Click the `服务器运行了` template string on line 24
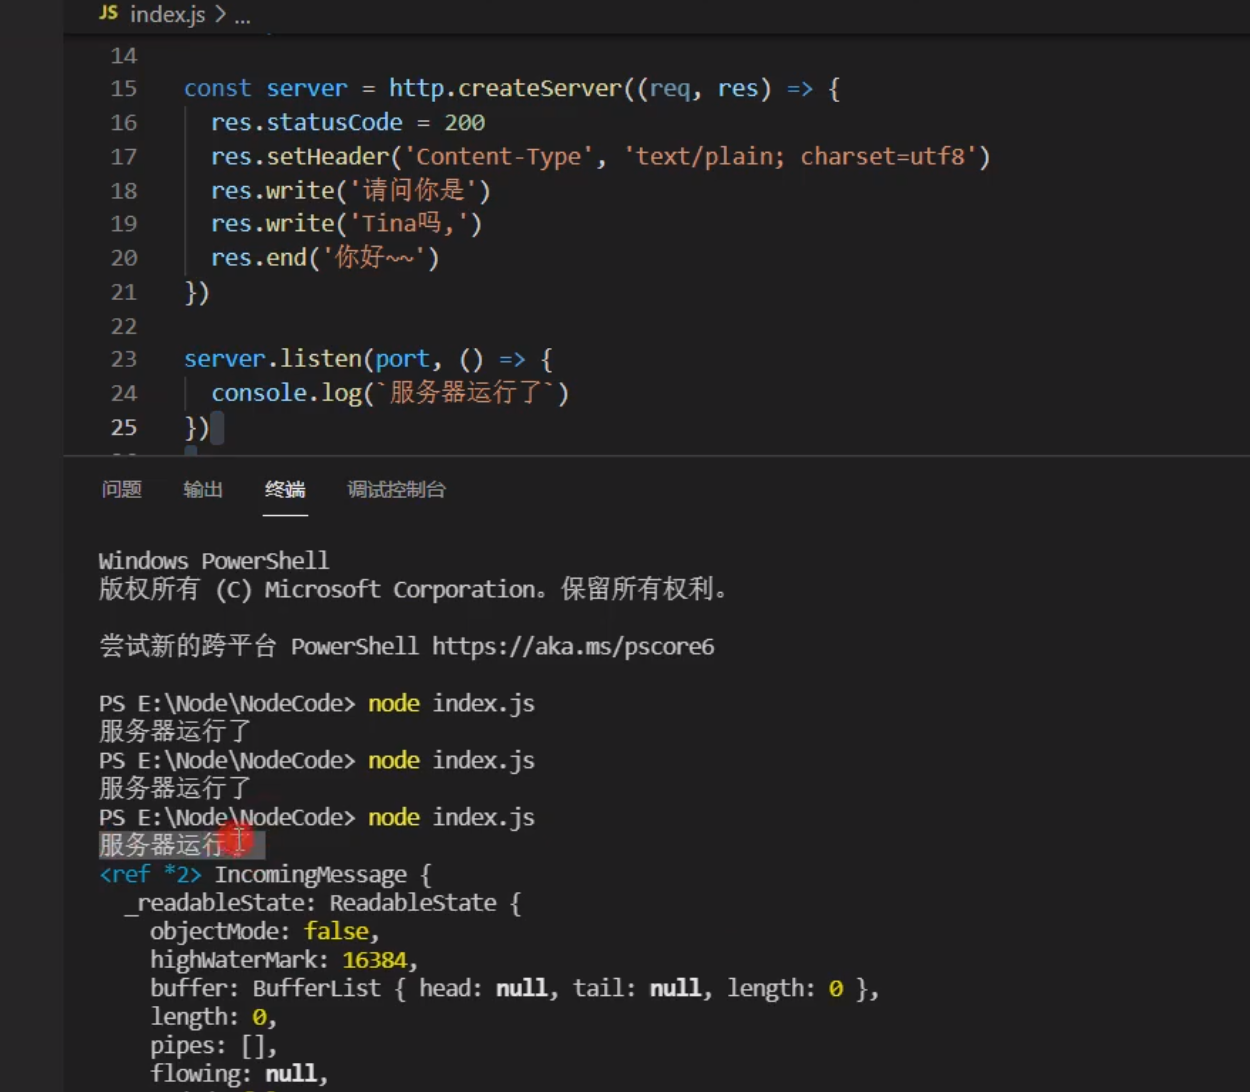1250x1092 pixels. pyautogui.click(x=465, y=393)
